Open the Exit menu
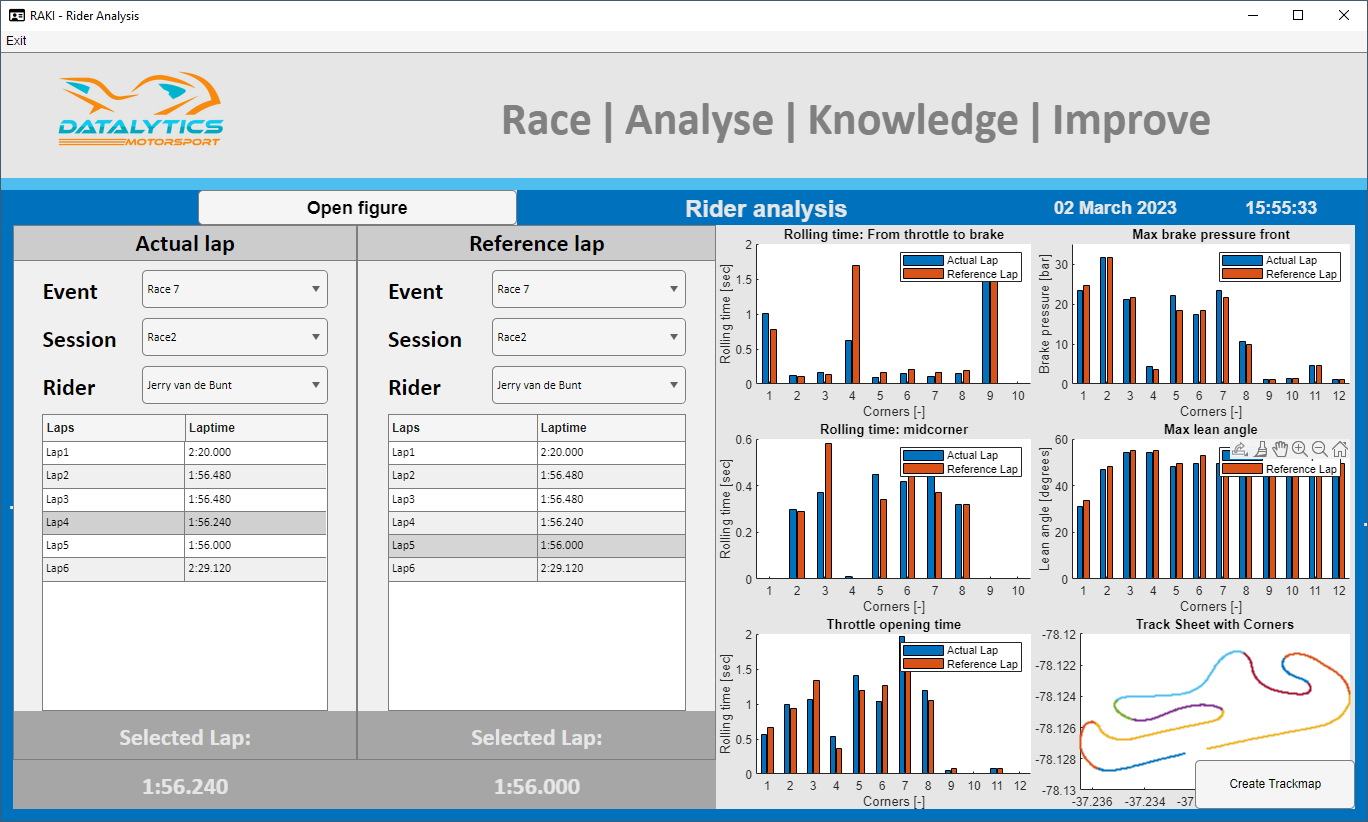 (x=17, y=41)
